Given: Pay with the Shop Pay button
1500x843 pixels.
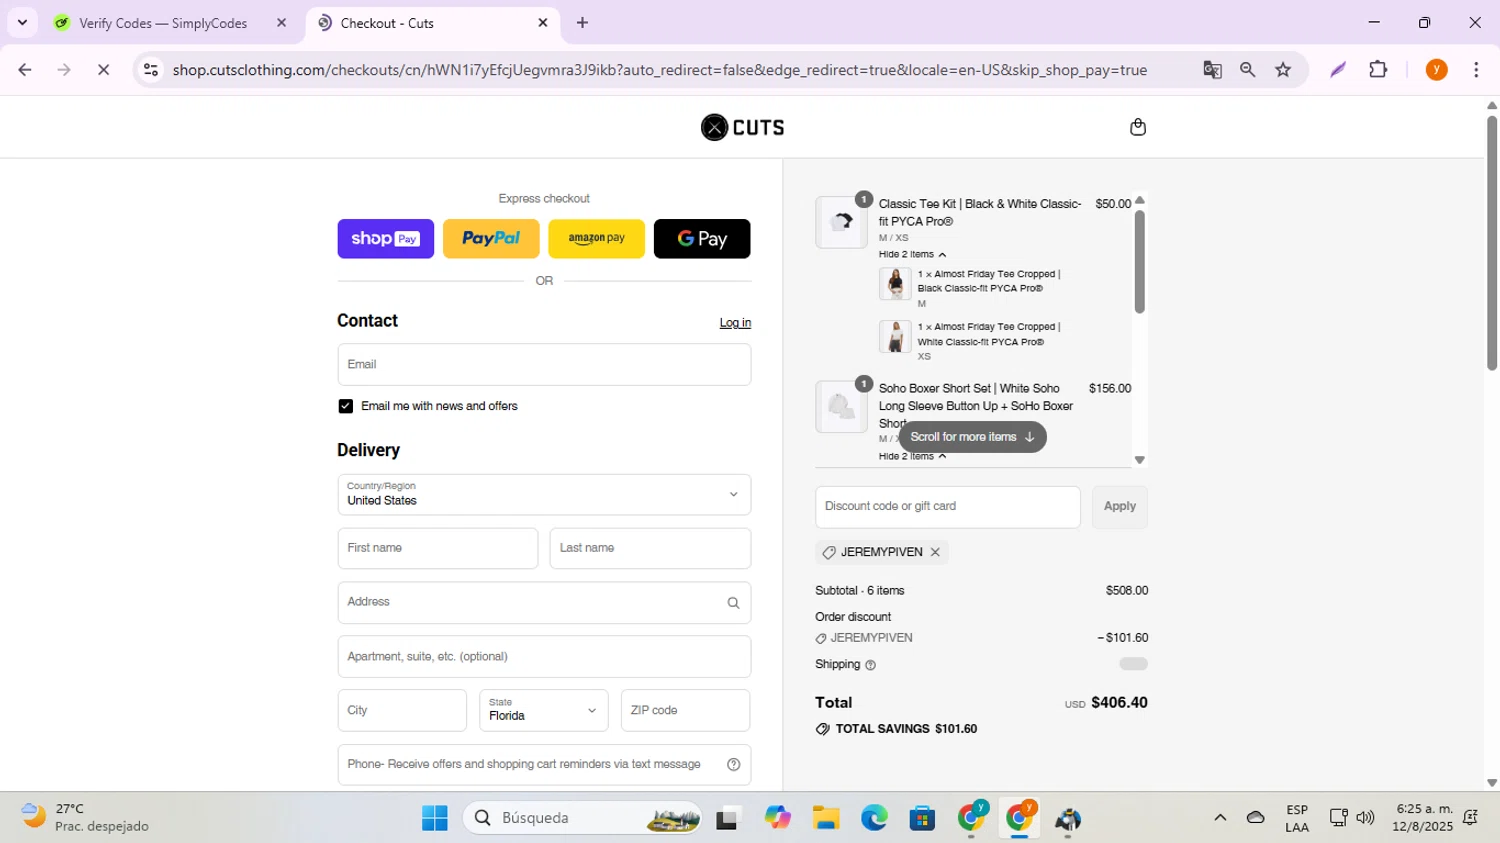Looking at the screenshot, I should pos(386,239).
